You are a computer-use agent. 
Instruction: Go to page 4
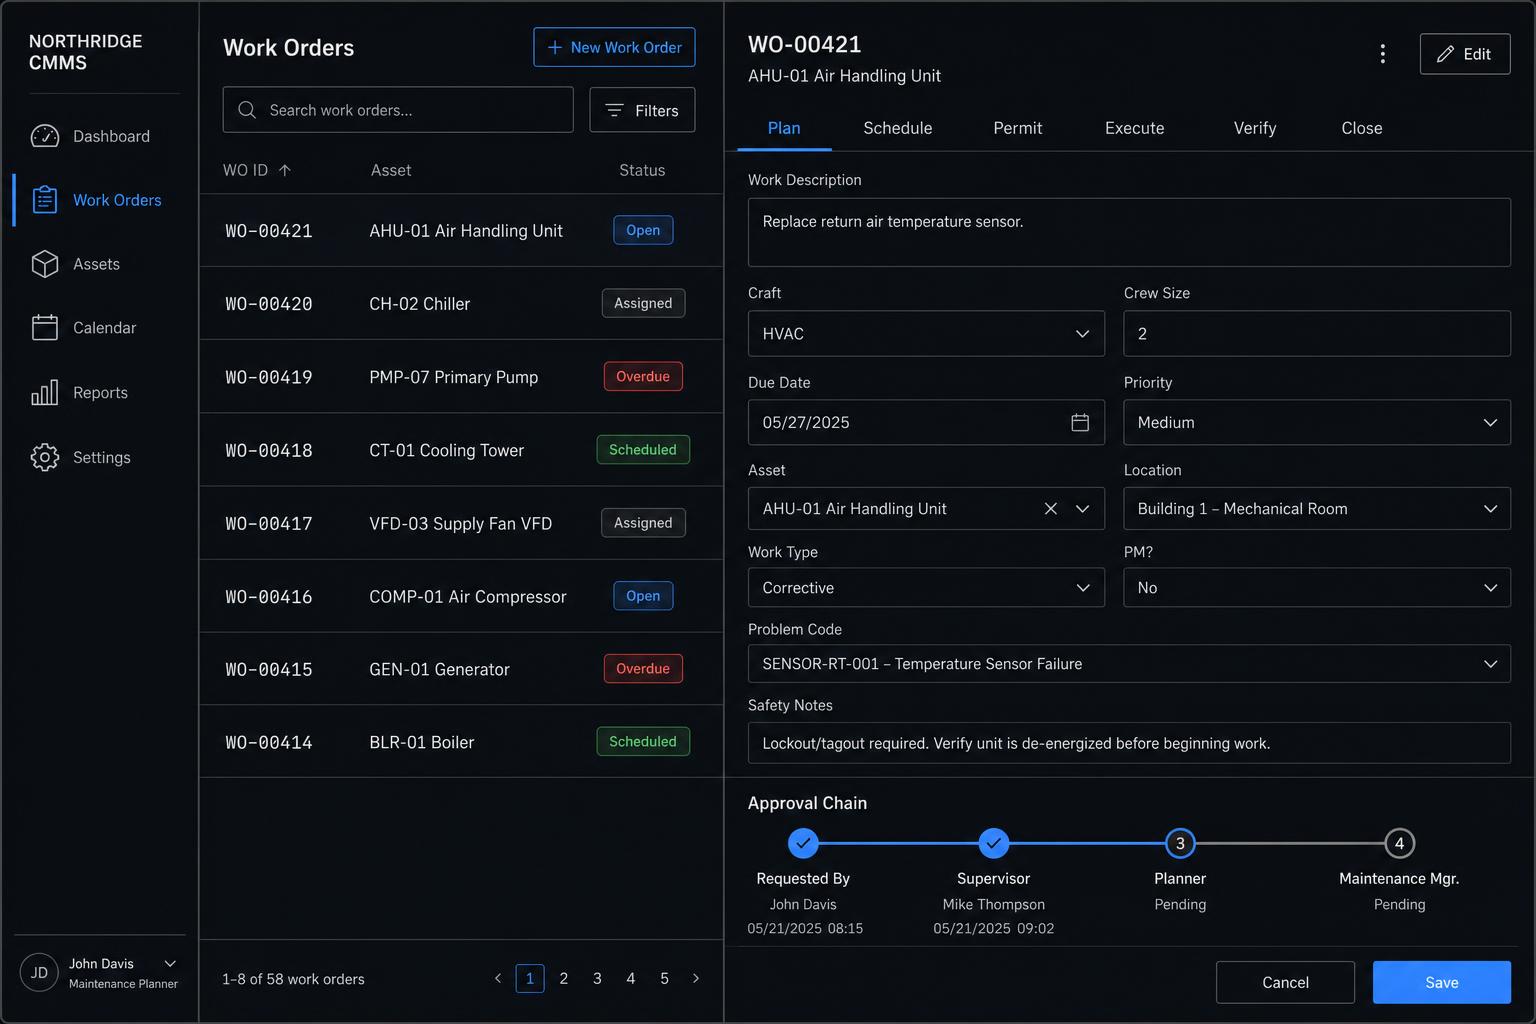click(631, 978)
